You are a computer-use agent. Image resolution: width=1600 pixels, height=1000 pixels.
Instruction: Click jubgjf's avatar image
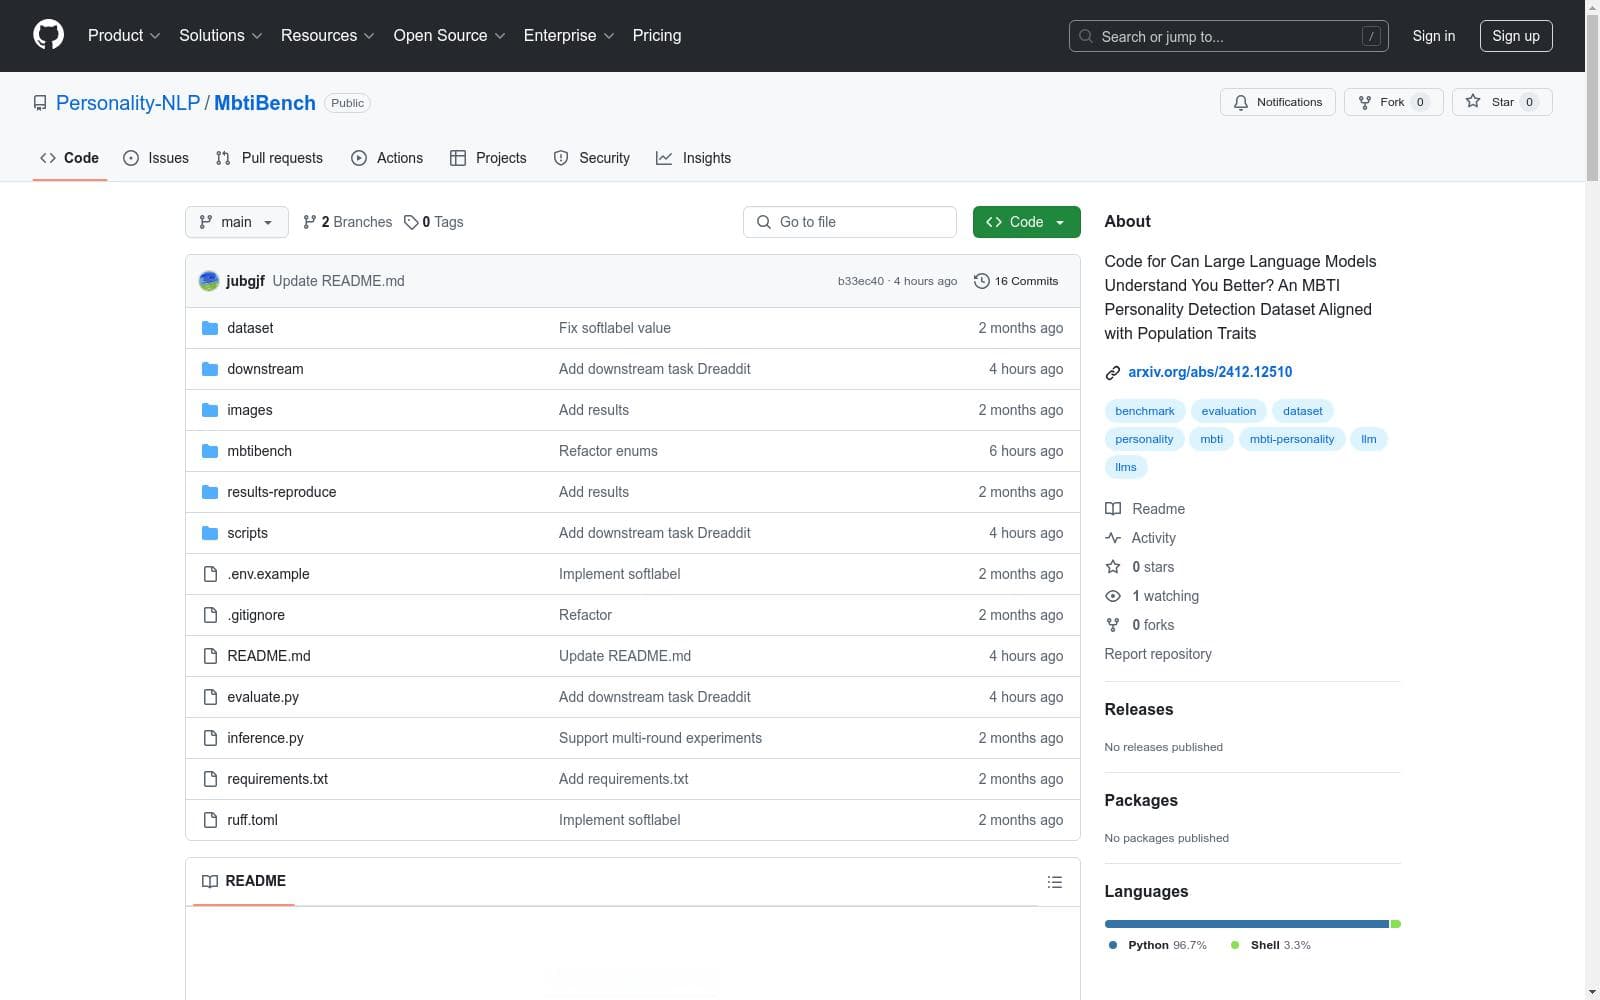point(209,281)
